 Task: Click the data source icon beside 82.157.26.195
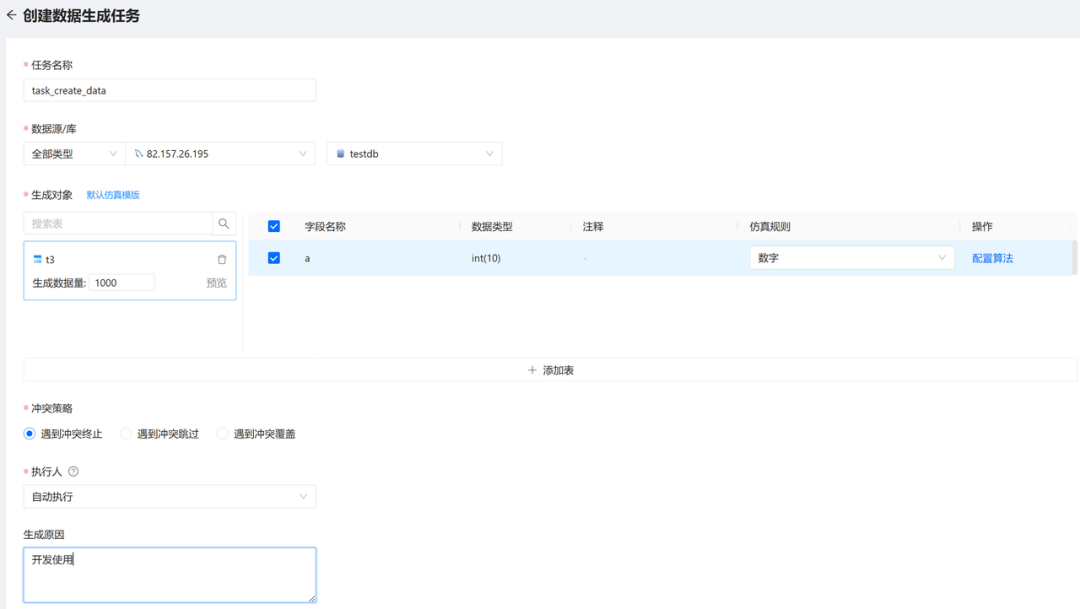tap(138, 154)
